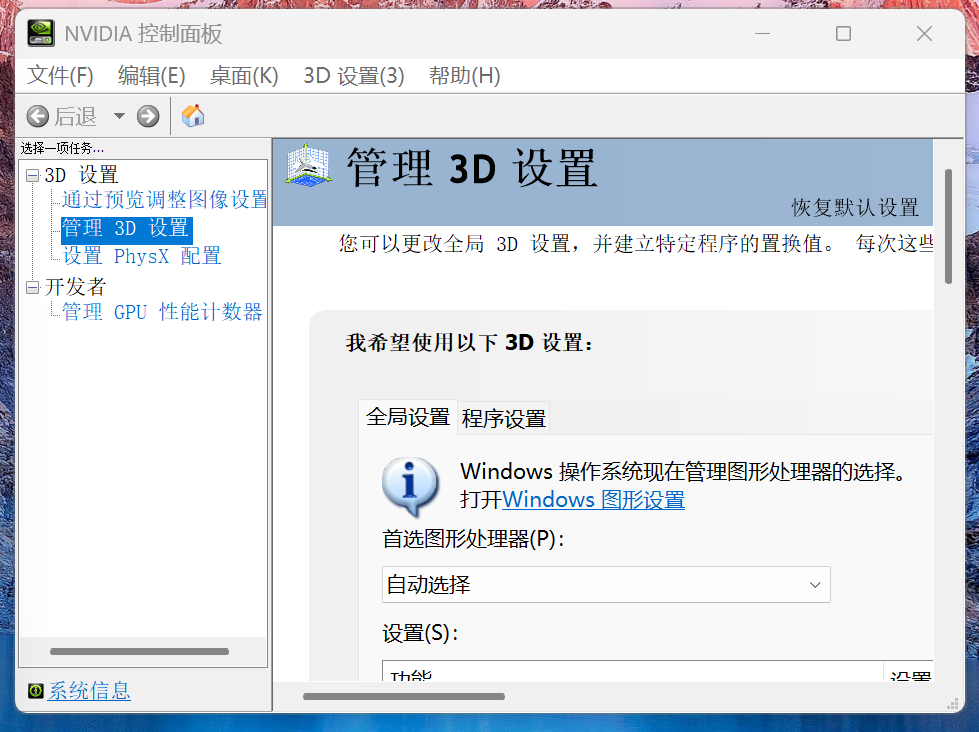Collapse the 3D 设置 tree node
This screenshot has width=979, height=732.
[32, 176]
